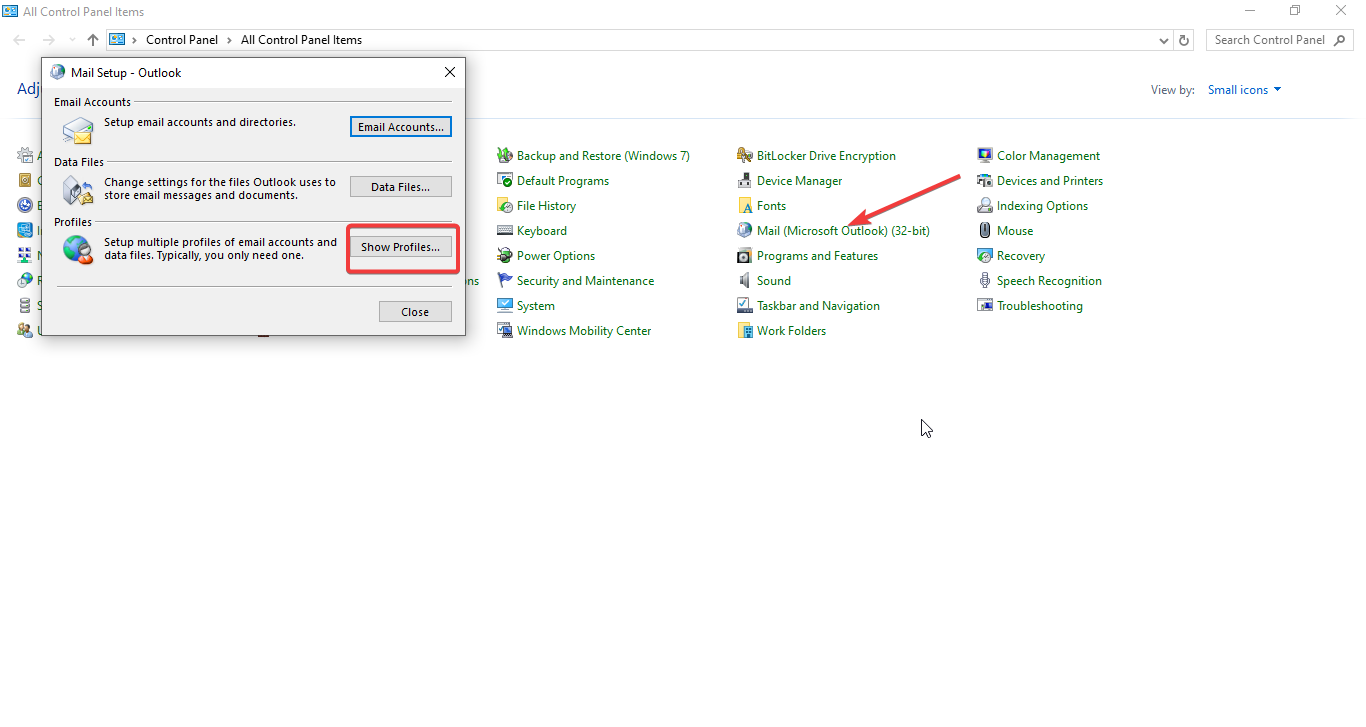Open Indexing Options
Viewport: 1366px width, 727px height.
click(1040, 205)
